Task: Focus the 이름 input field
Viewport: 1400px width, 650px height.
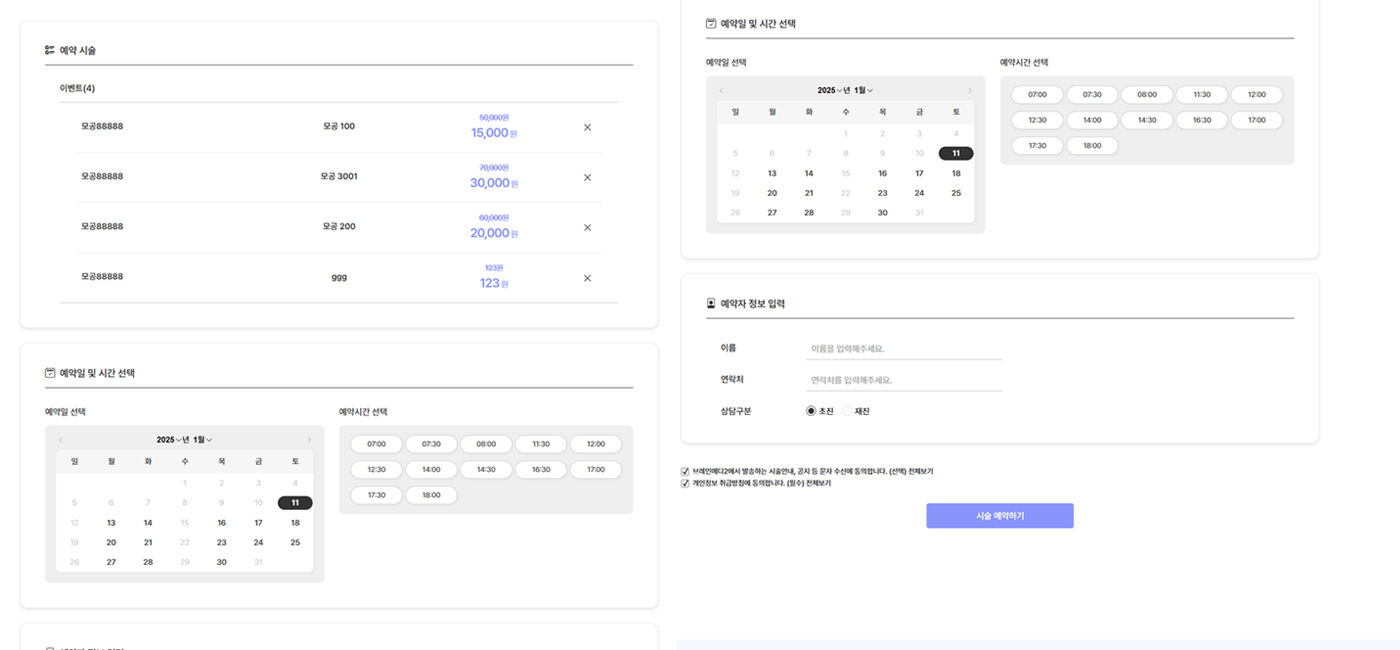Action: tap(904, 349)
